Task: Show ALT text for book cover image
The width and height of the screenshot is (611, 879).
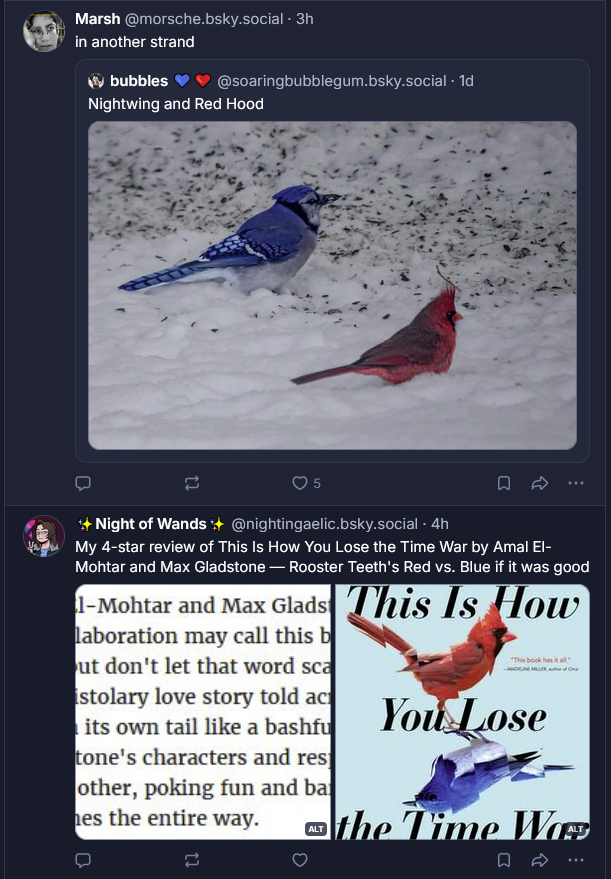Action: point(575,828)
